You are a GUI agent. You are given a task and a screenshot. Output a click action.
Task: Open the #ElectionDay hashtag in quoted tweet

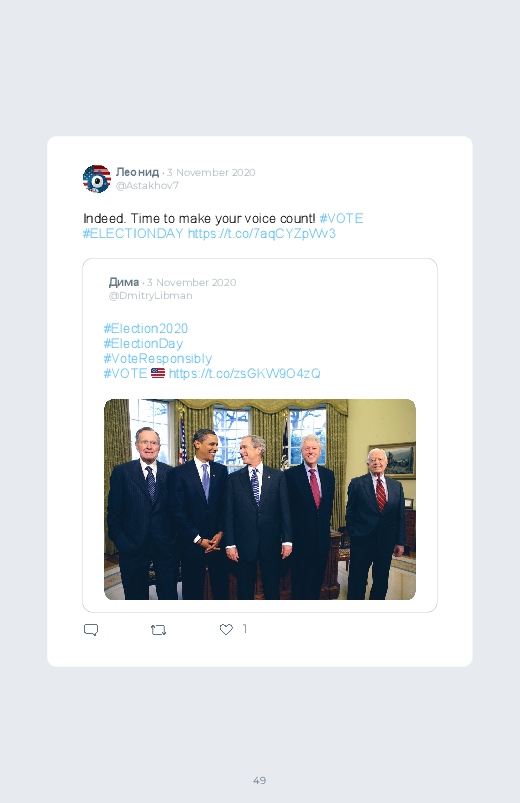tap(143, 343)
